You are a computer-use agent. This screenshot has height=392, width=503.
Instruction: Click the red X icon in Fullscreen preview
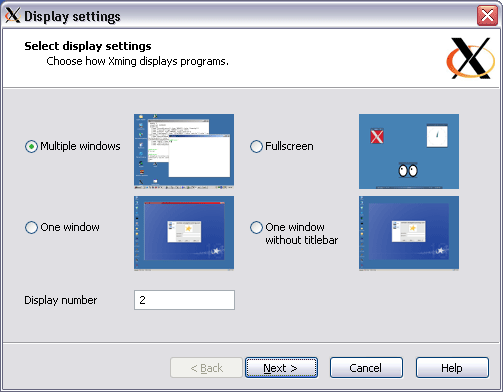tap(377, 136)
